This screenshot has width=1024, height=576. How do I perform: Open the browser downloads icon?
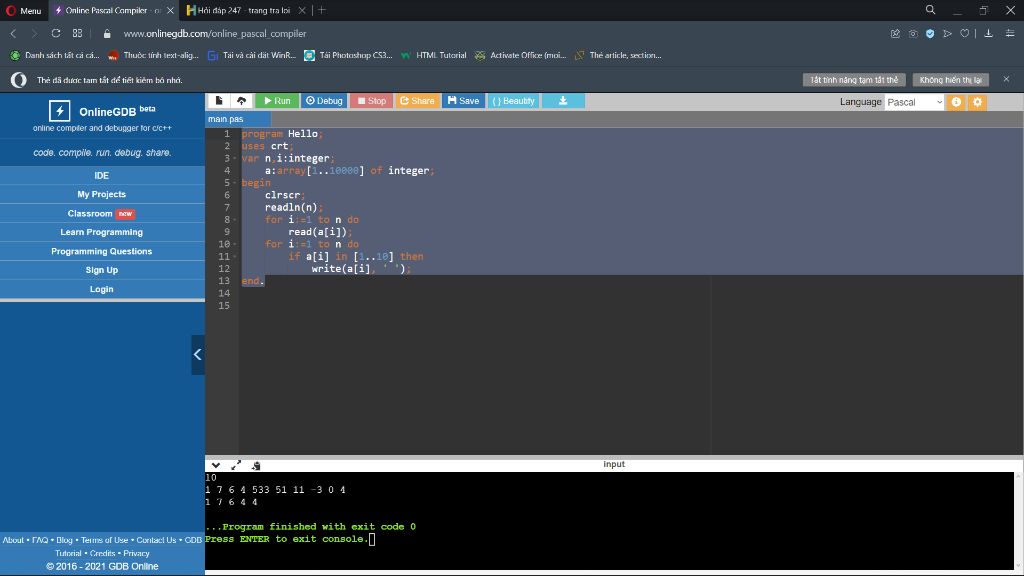989,33
